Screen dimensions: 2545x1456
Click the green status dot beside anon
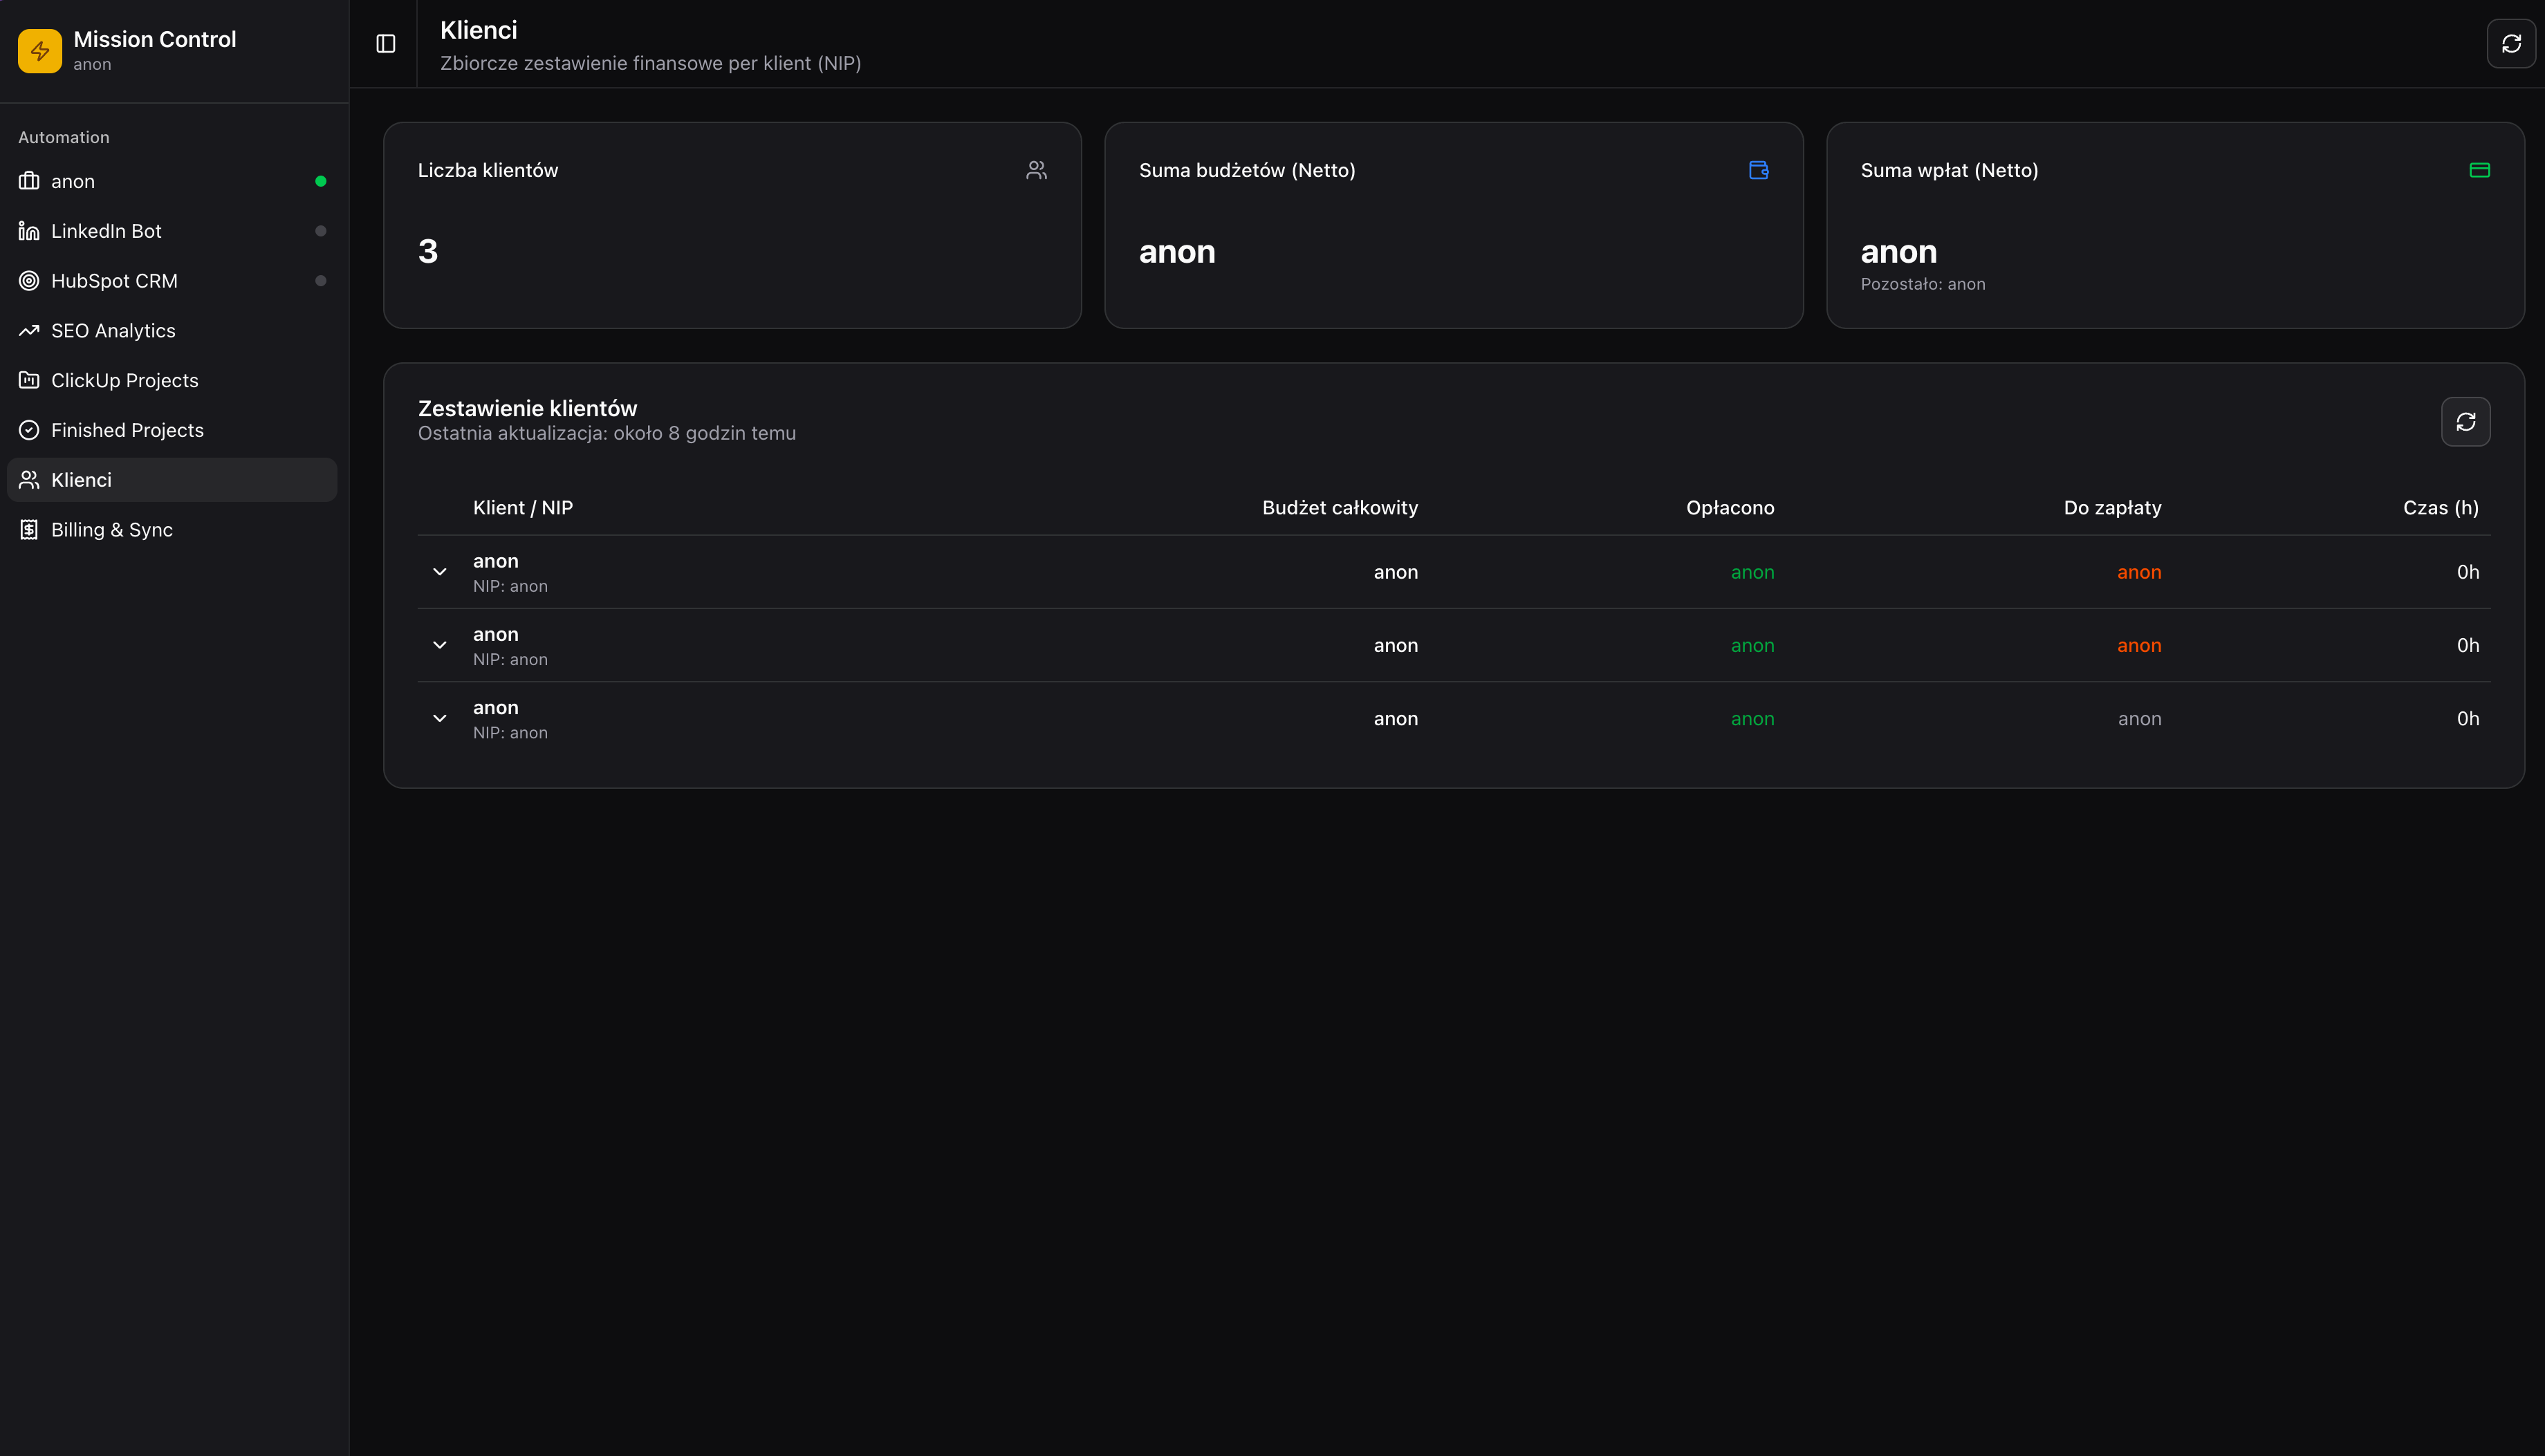[320, 181]
